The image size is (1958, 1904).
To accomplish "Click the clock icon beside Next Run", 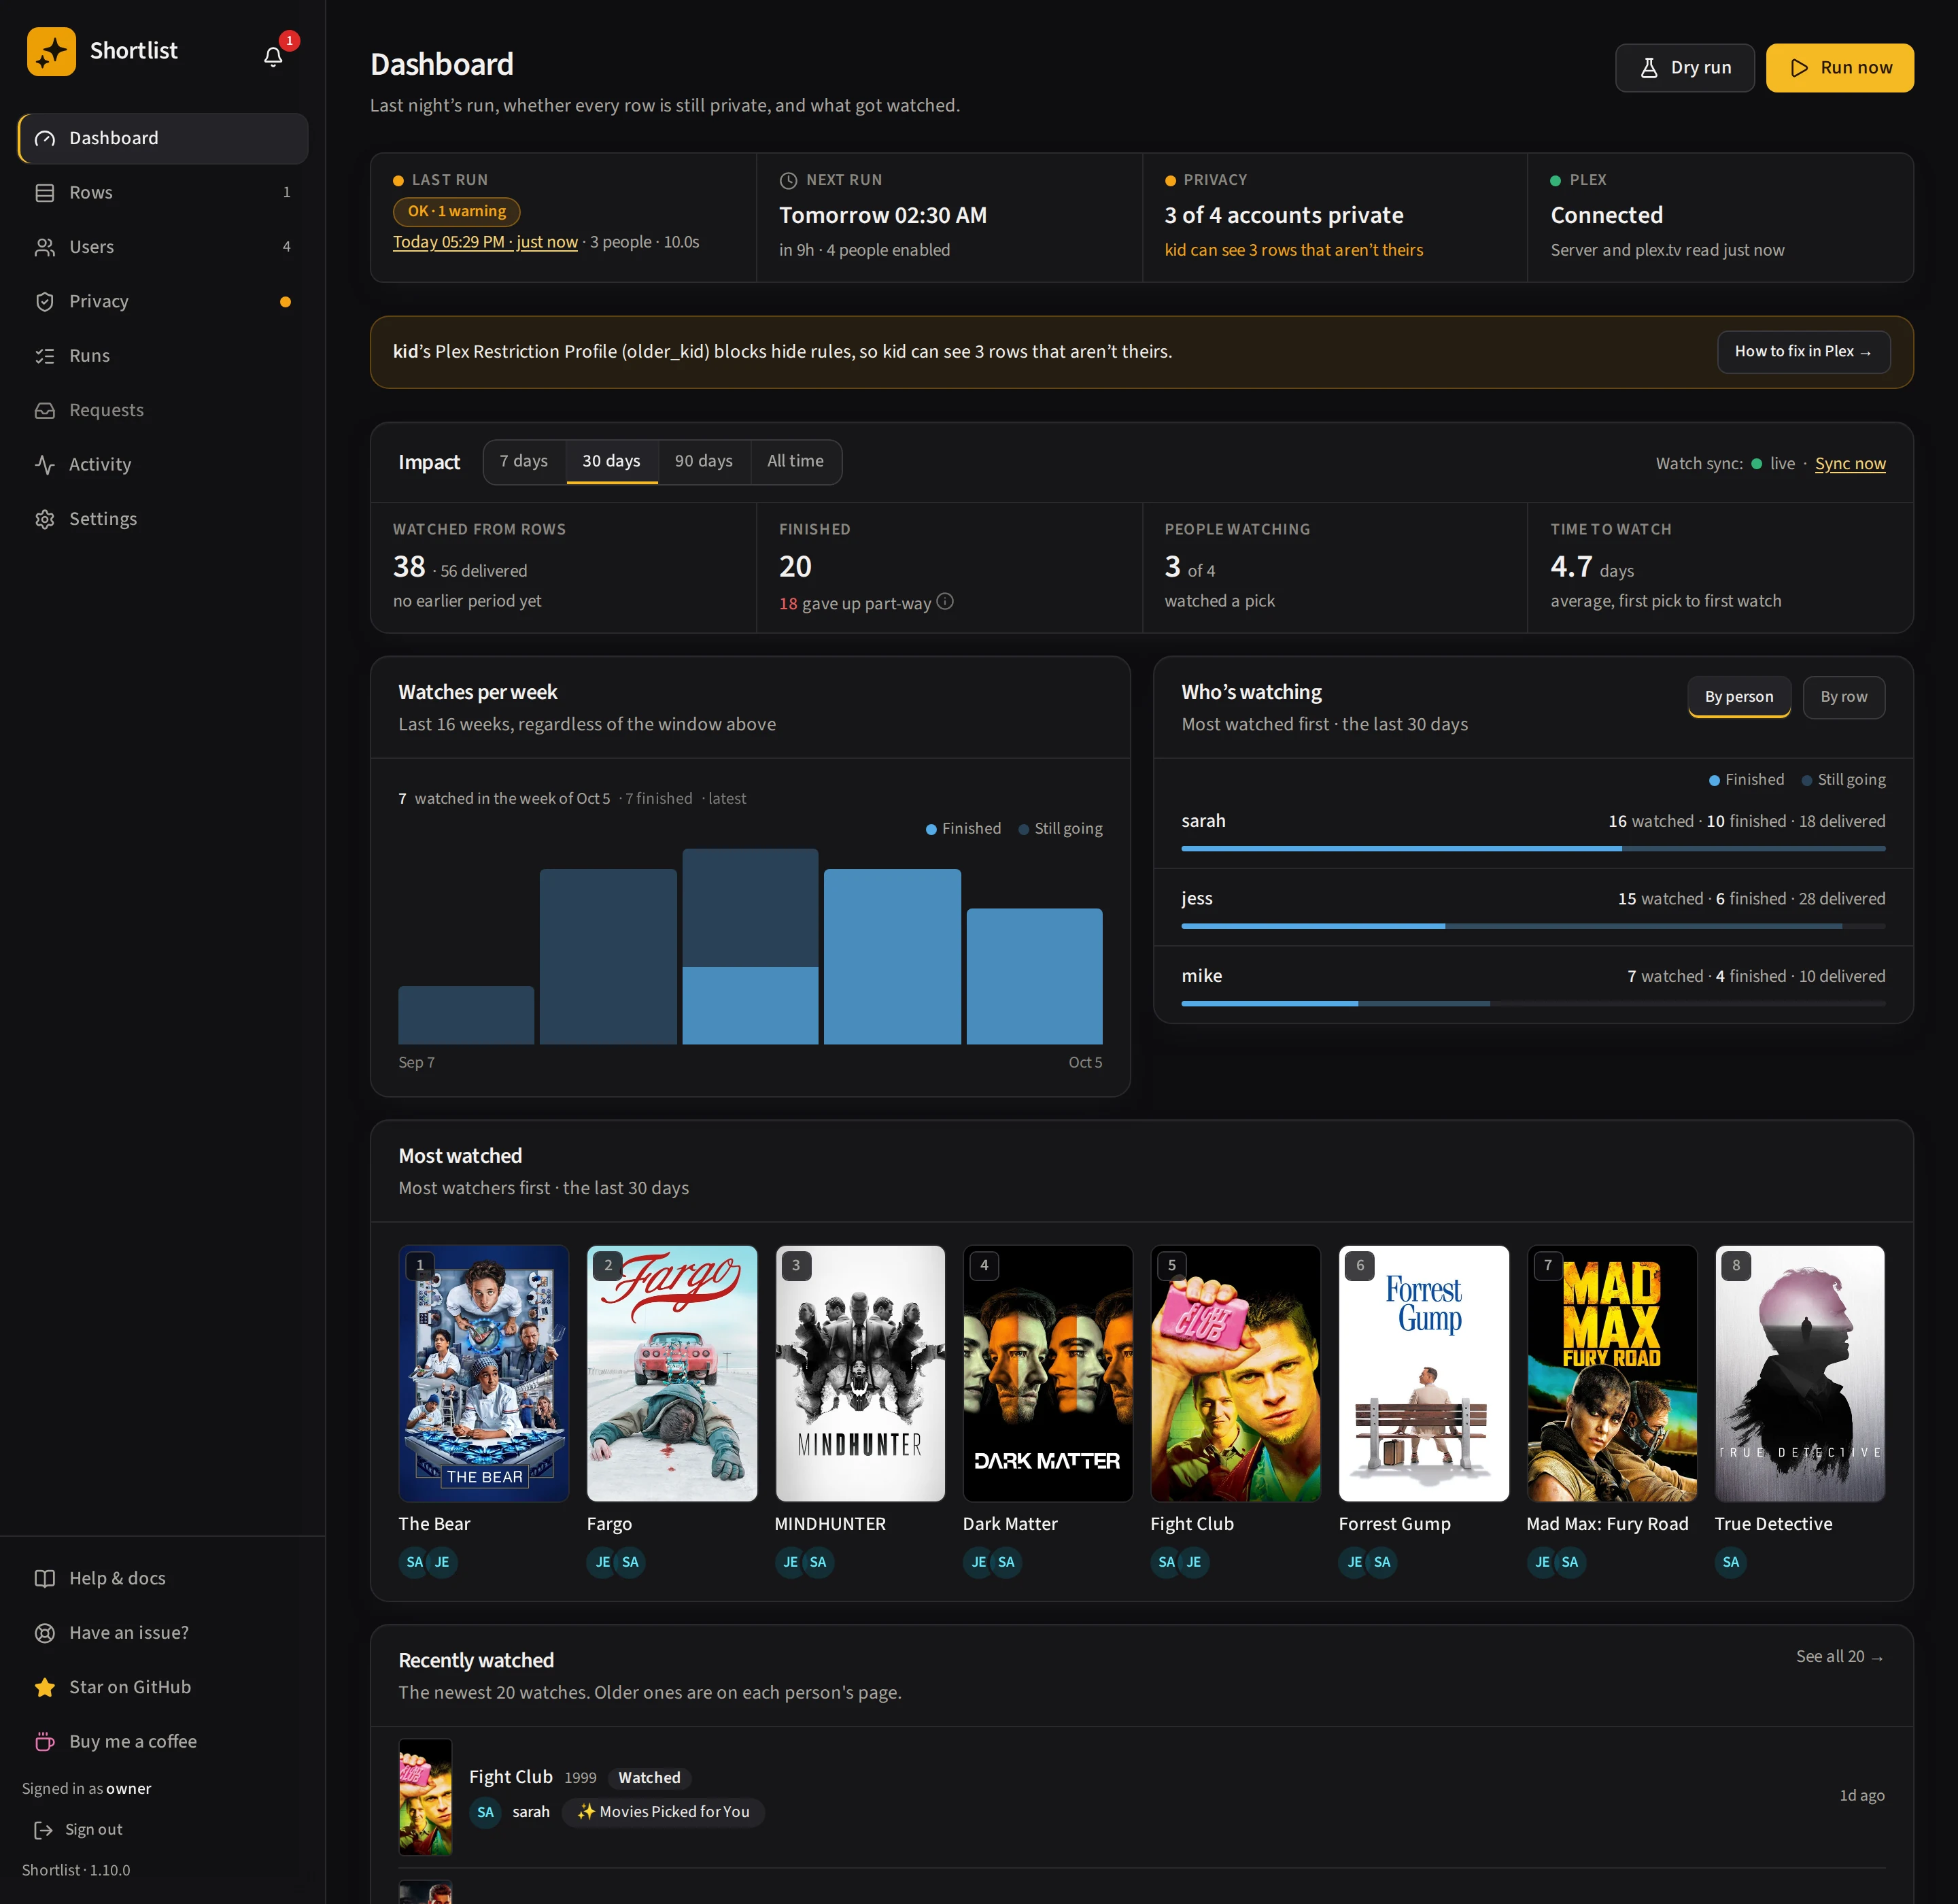I will coord(788,180).
